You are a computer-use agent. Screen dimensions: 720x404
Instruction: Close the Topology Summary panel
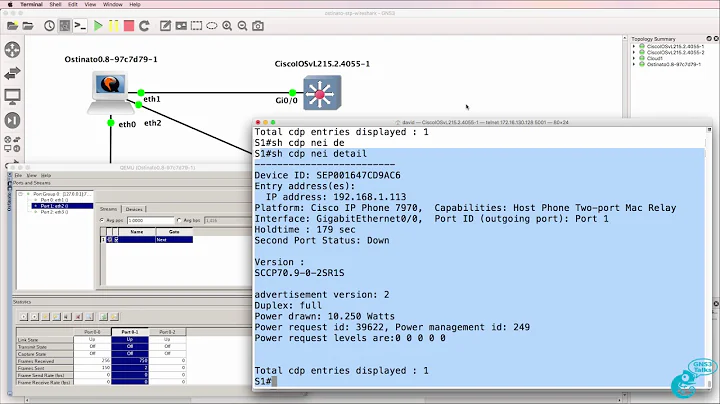716,39
